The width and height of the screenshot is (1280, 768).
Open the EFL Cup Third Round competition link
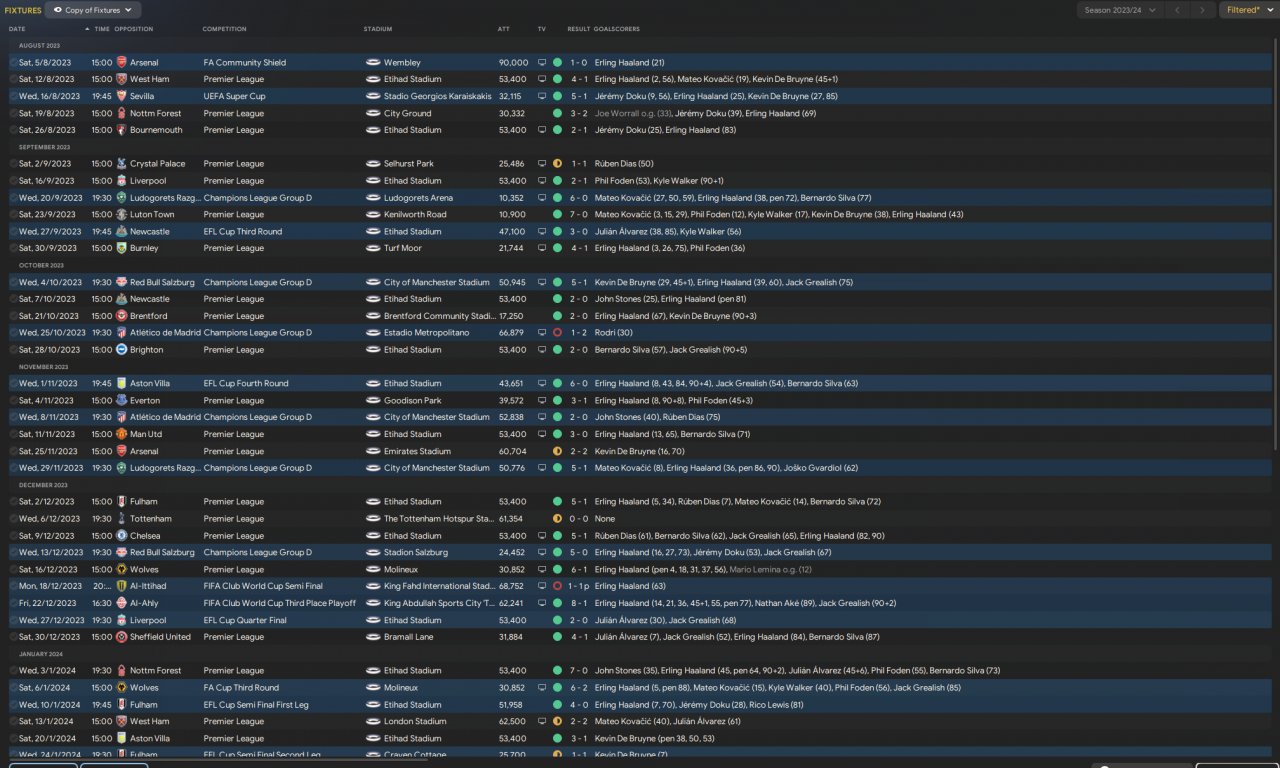[243, 231]
